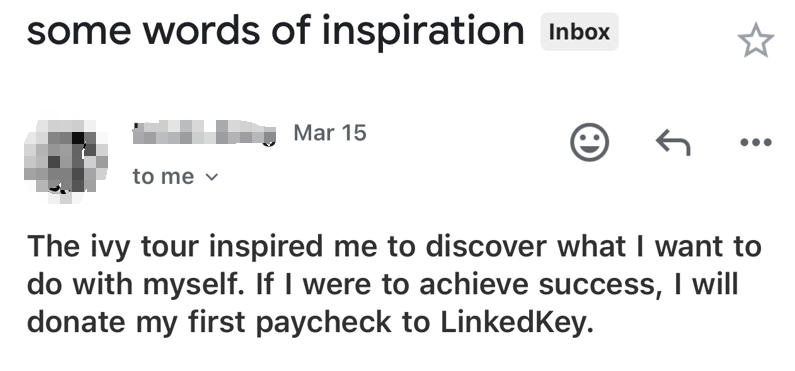The image size is (795, 371).
Task: Reply using the curved arrow icon
Action: [673, 142]
